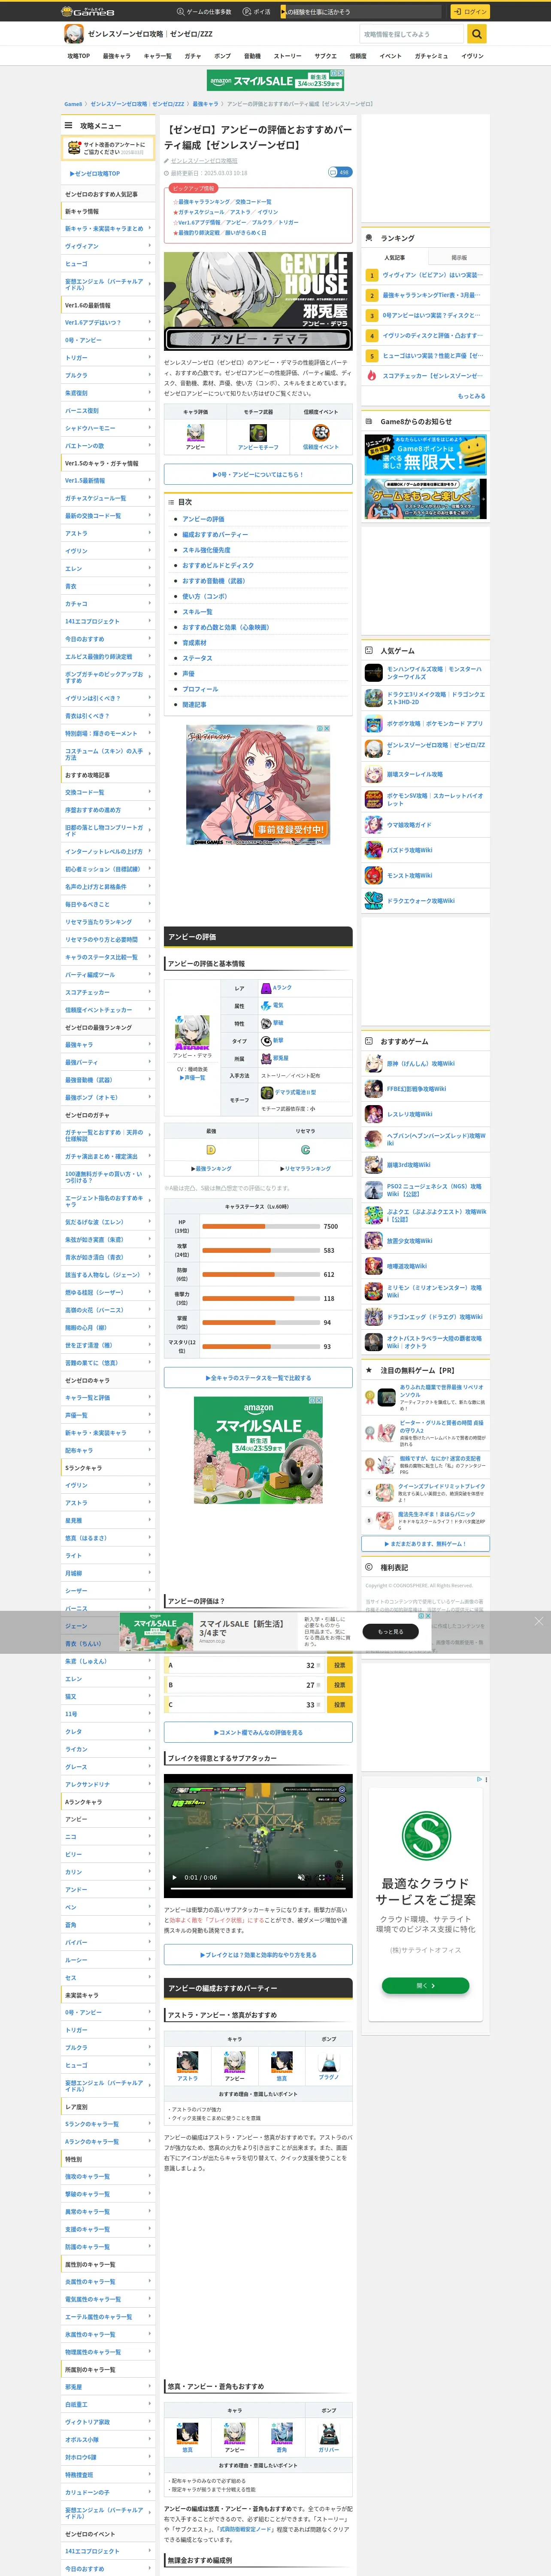
Task: Expand the スコアチェッカー sidebar item
Action: [x=108, y=992]
